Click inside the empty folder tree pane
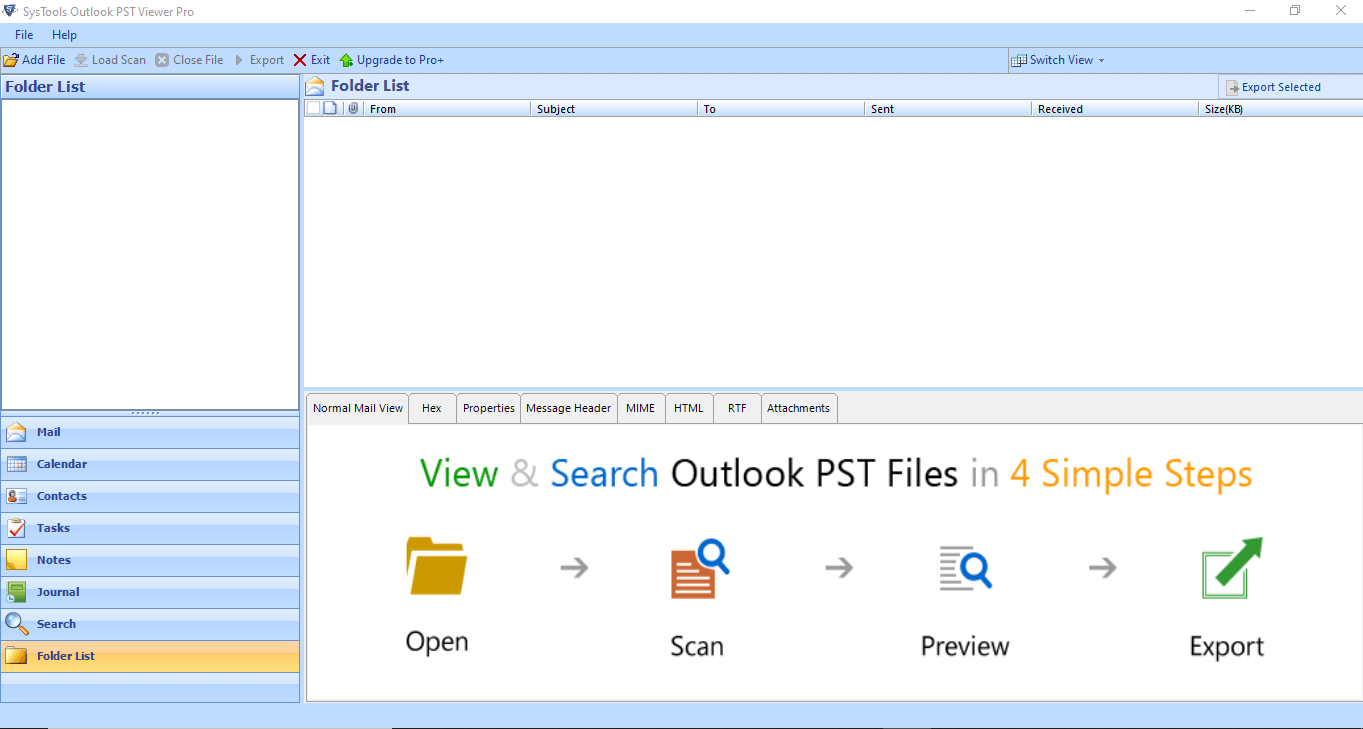Image resolution: width=1363 pixels, height=729 pixels. 150,254
